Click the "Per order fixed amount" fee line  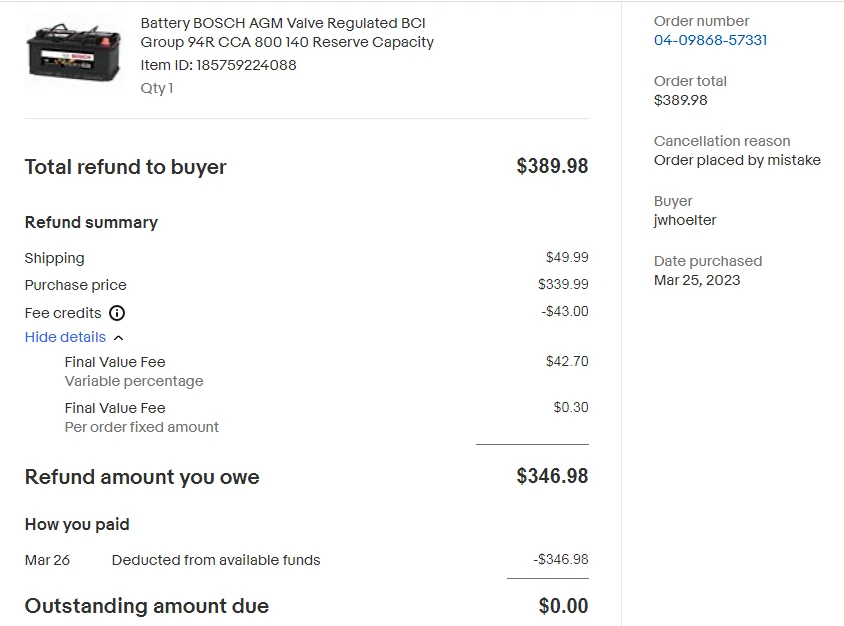point(142,427)
